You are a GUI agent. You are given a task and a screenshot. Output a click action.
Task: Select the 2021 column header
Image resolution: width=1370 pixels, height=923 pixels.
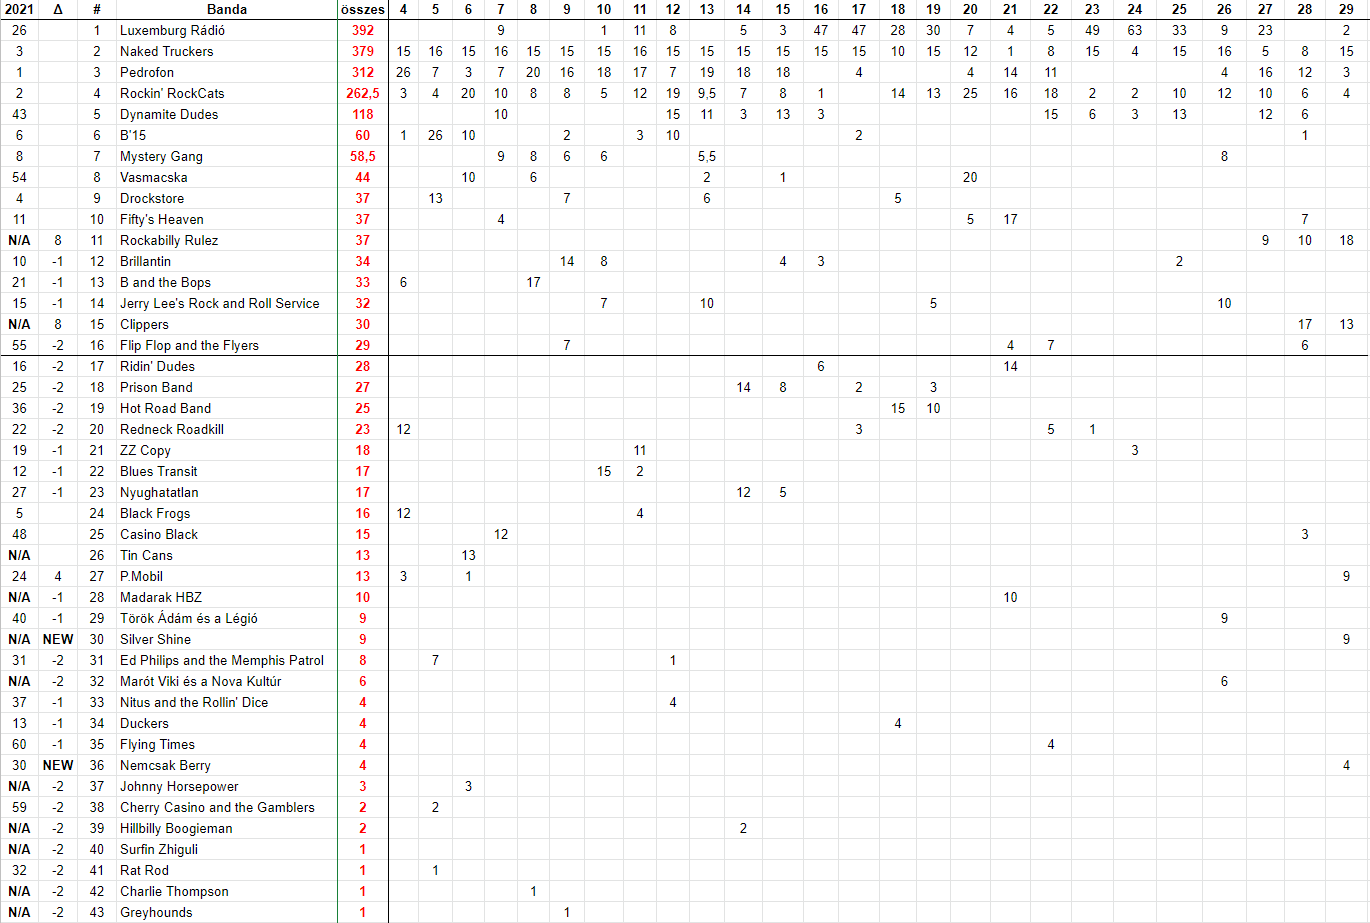point(19,9)
